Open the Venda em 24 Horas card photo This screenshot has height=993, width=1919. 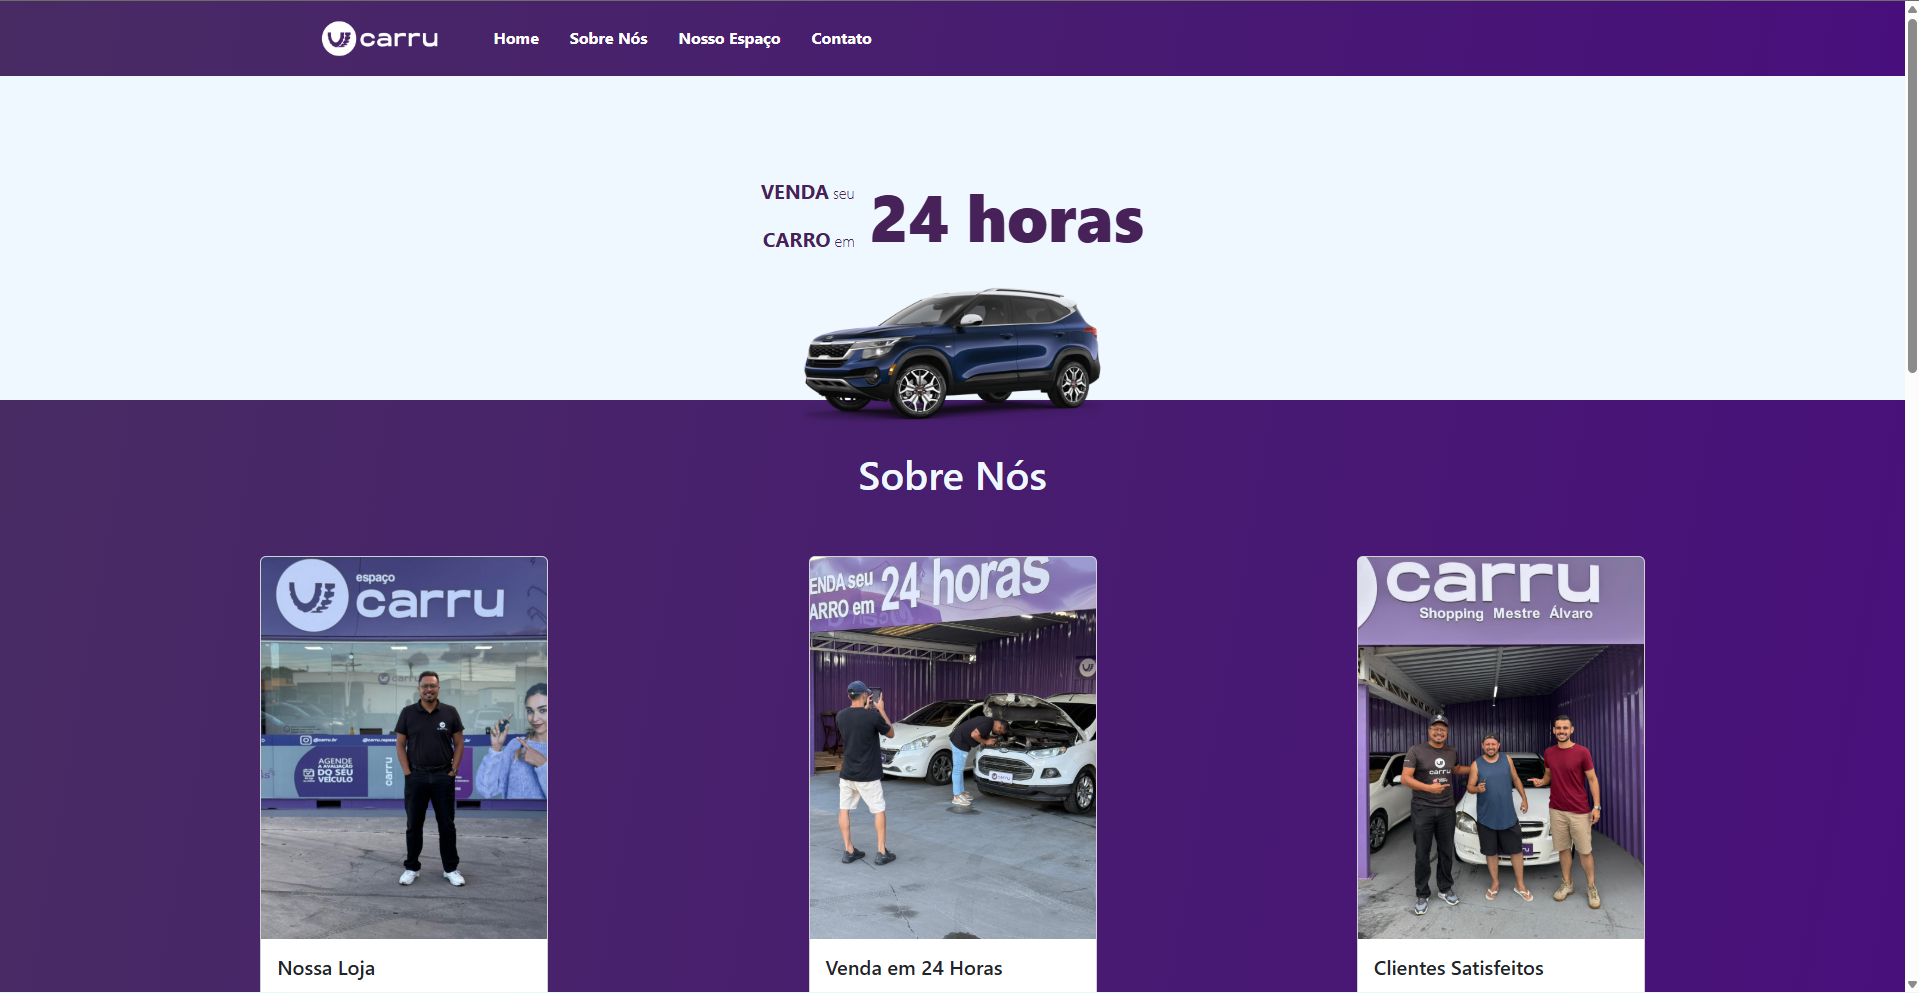click(x=953, y=748)
